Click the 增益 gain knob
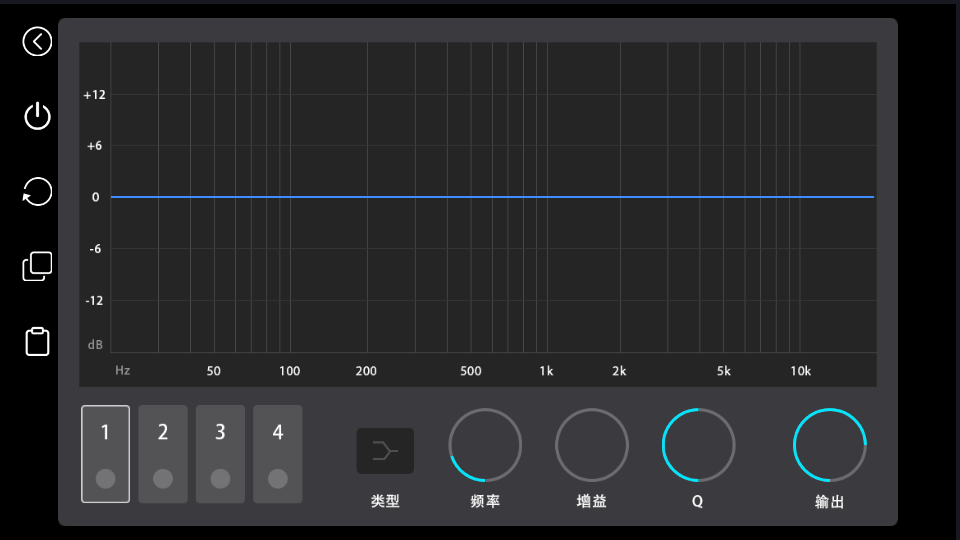The height and width of the screenshot is (540, 960). point(592,445)
